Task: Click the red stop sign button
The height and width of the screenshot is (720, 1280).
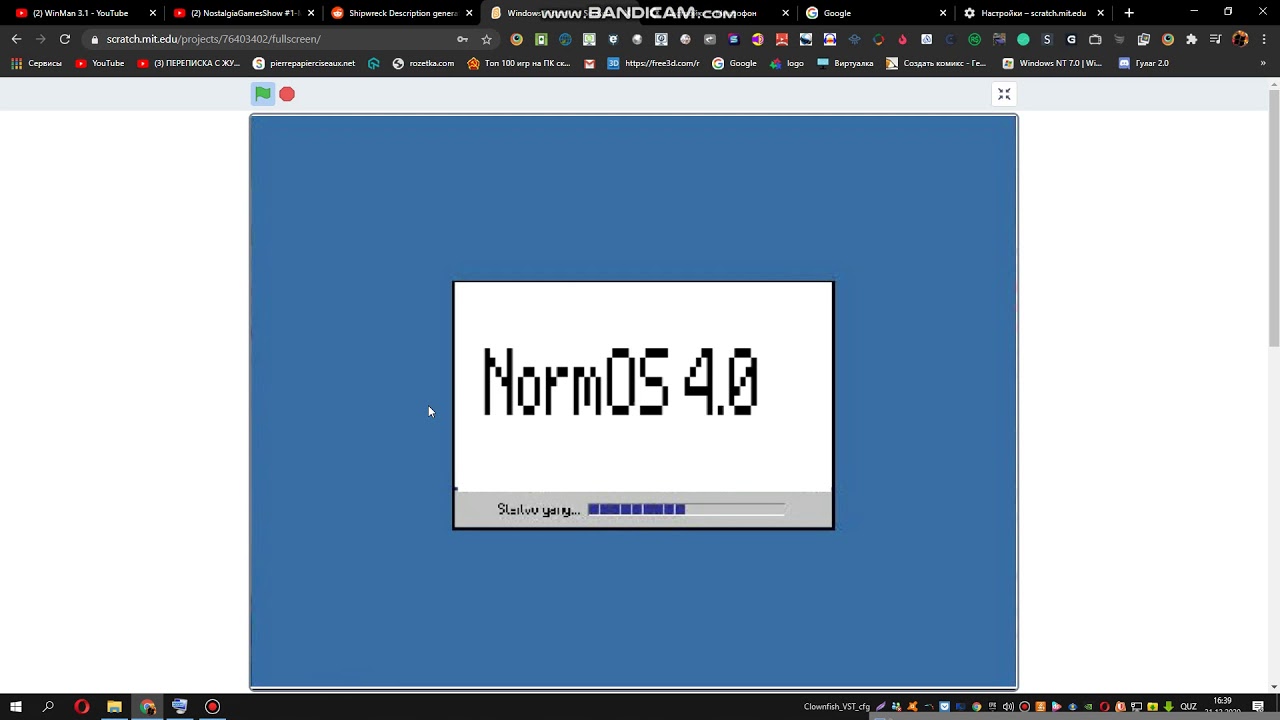Action: [x=287, y=94]
